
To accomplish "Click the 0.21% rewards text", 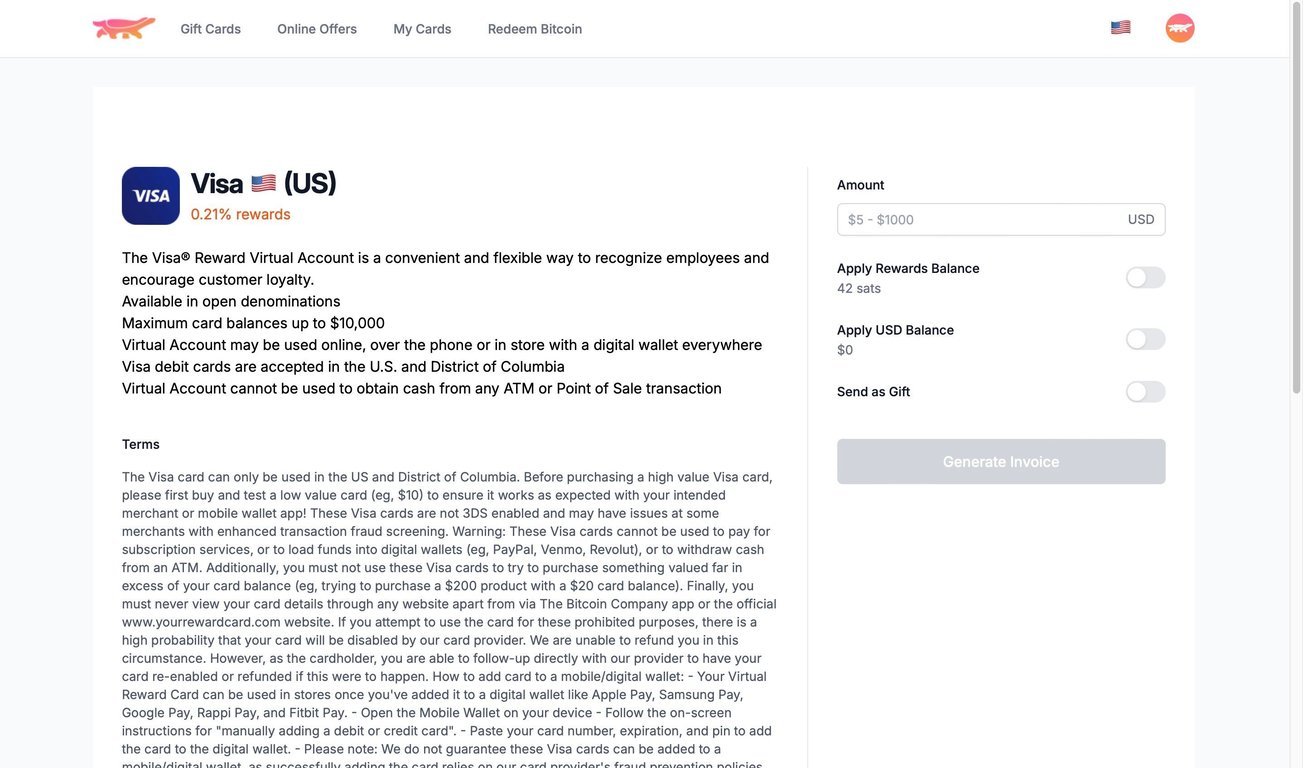I will pyautogui.click(x=240, y=214).
